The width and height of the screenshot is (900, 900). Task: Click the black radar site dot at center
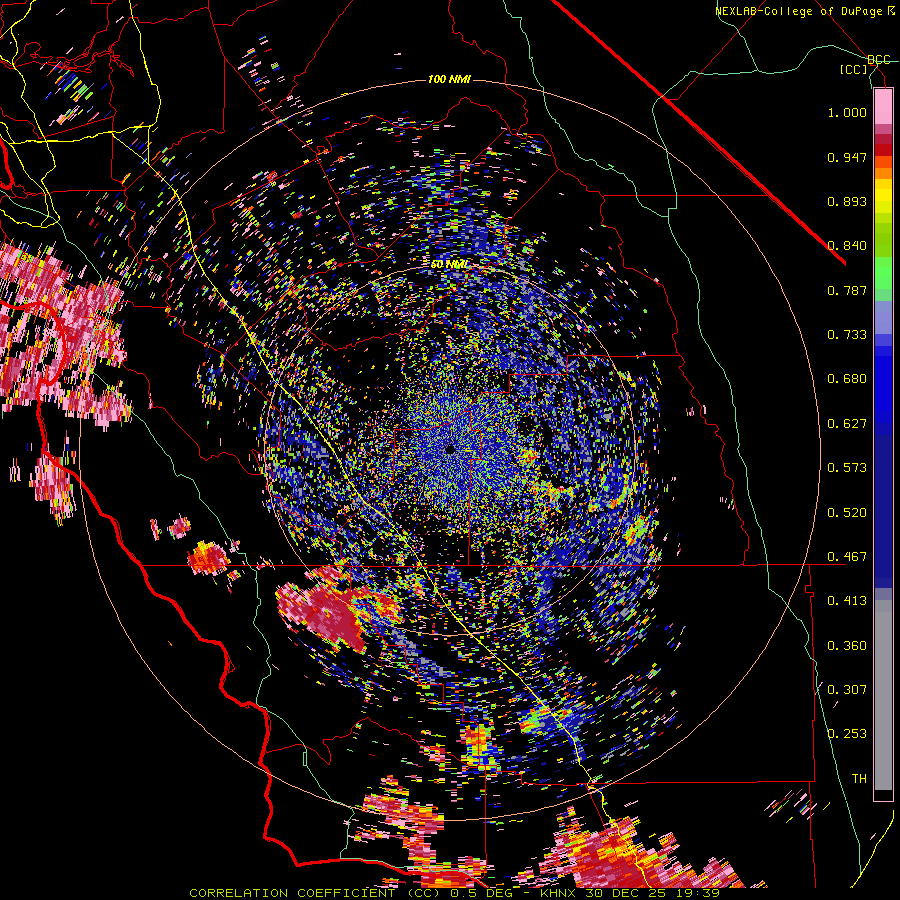pos(450,449)
